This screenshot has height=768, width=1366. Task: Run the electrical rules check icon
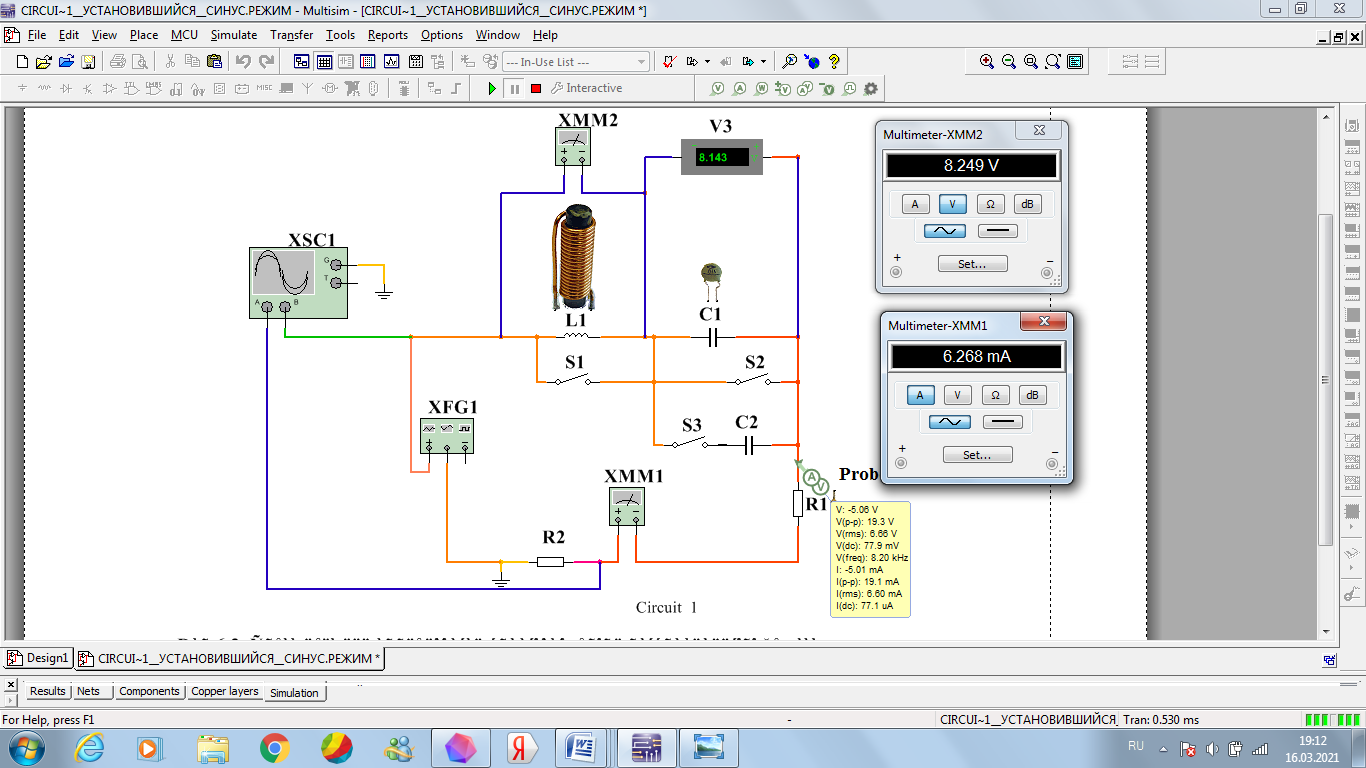click(x=669, y=62)
